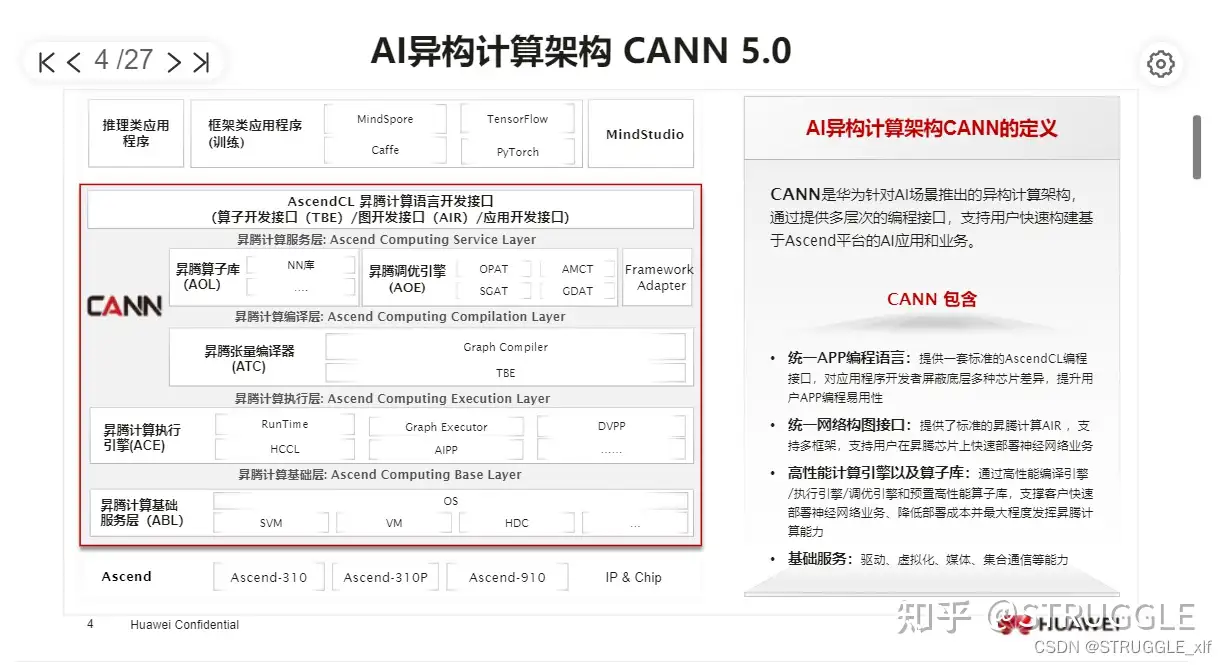This screenshot has width=1227, height=665.
Task: Click the PyTorch box
Action: 517,151
